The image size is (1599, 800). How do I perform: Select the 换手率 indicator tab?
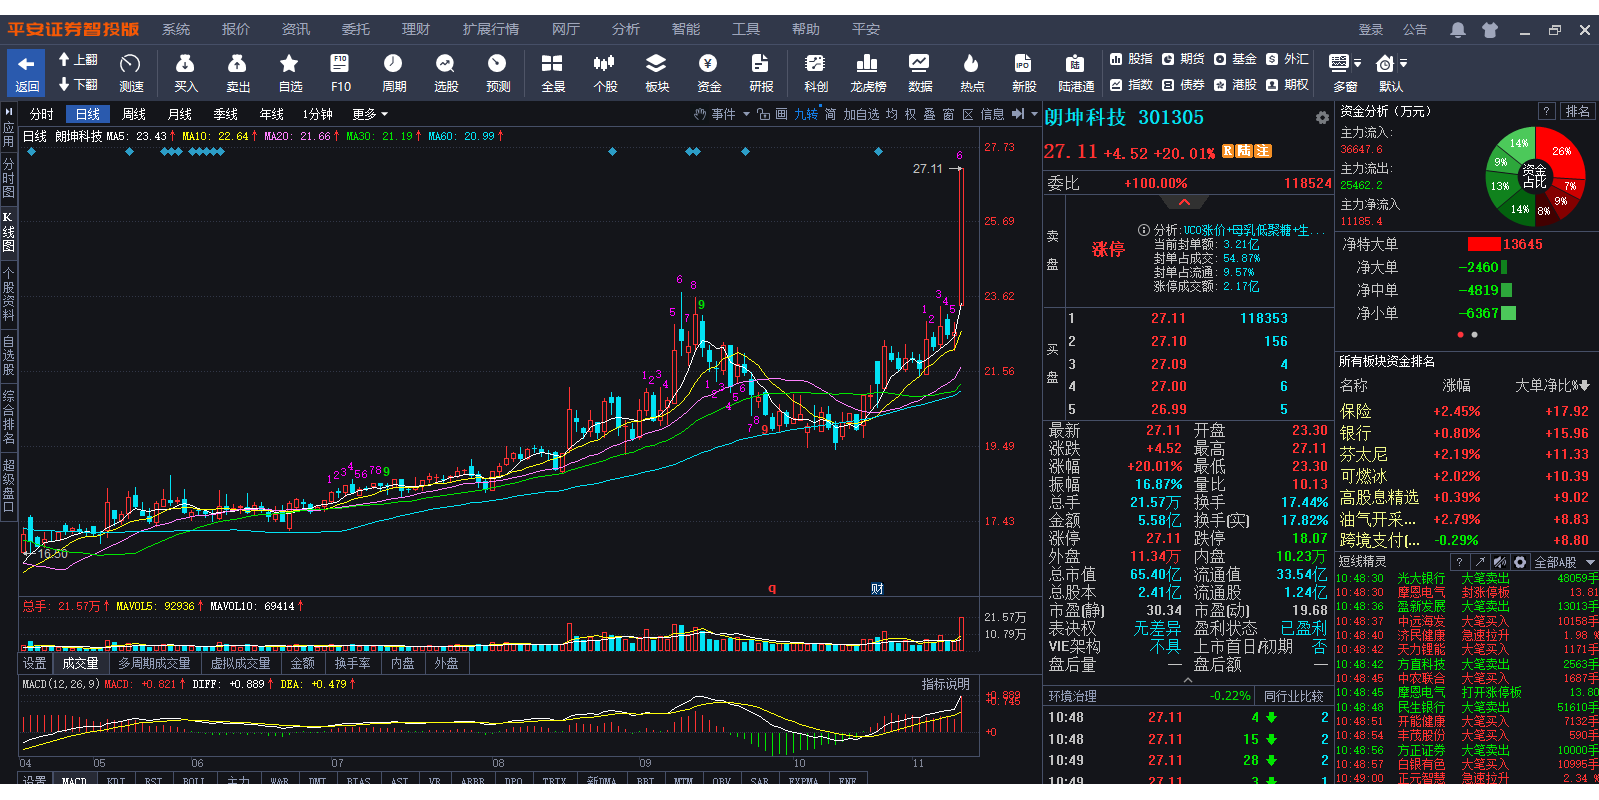[352, 663]
